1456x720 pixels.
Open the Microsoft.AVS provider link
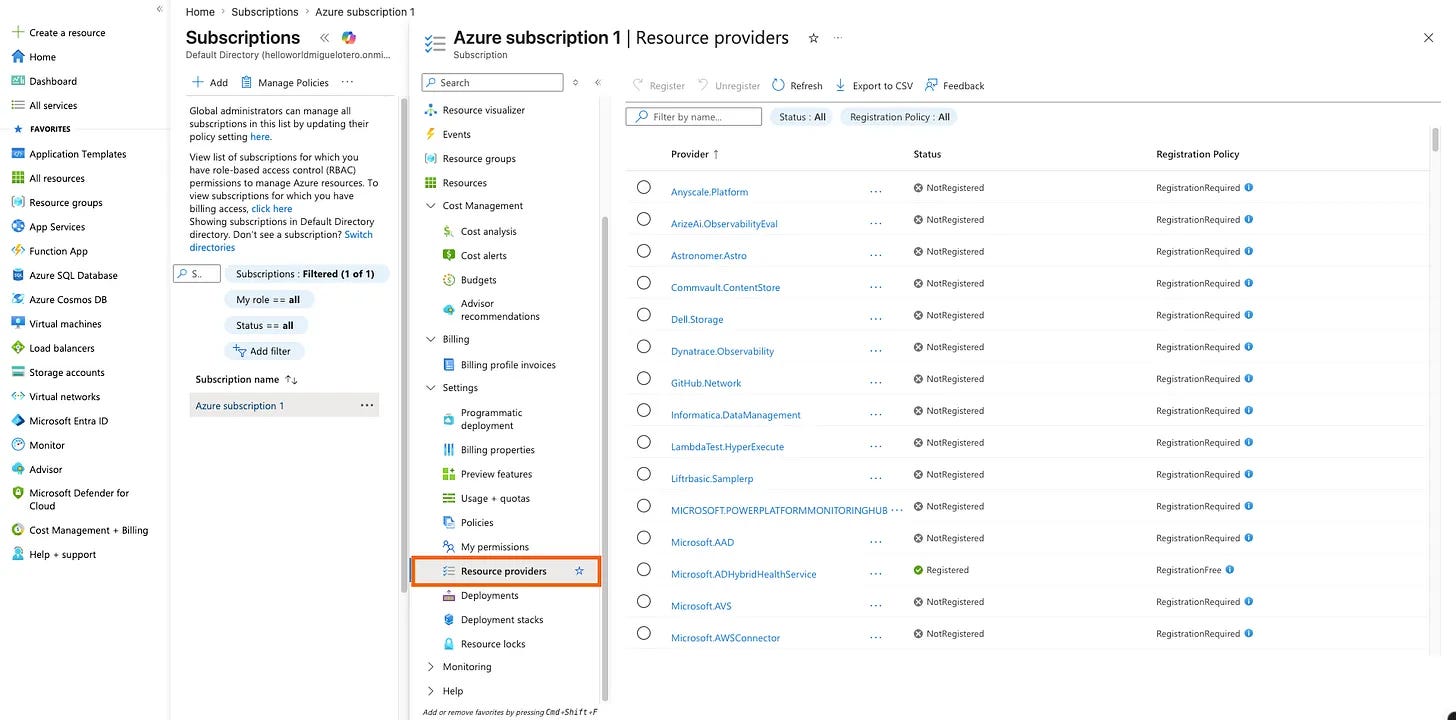(x=701, y=606)
